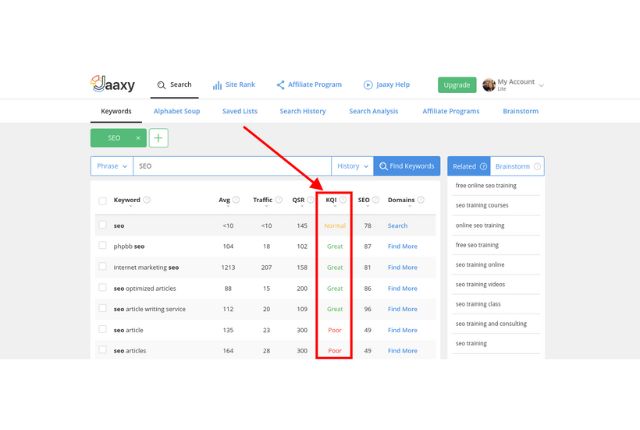Click the info icon next to Domains header
The width and height of the screenshot is (640, 430).
pyautogui.click(x=421, y=200)
